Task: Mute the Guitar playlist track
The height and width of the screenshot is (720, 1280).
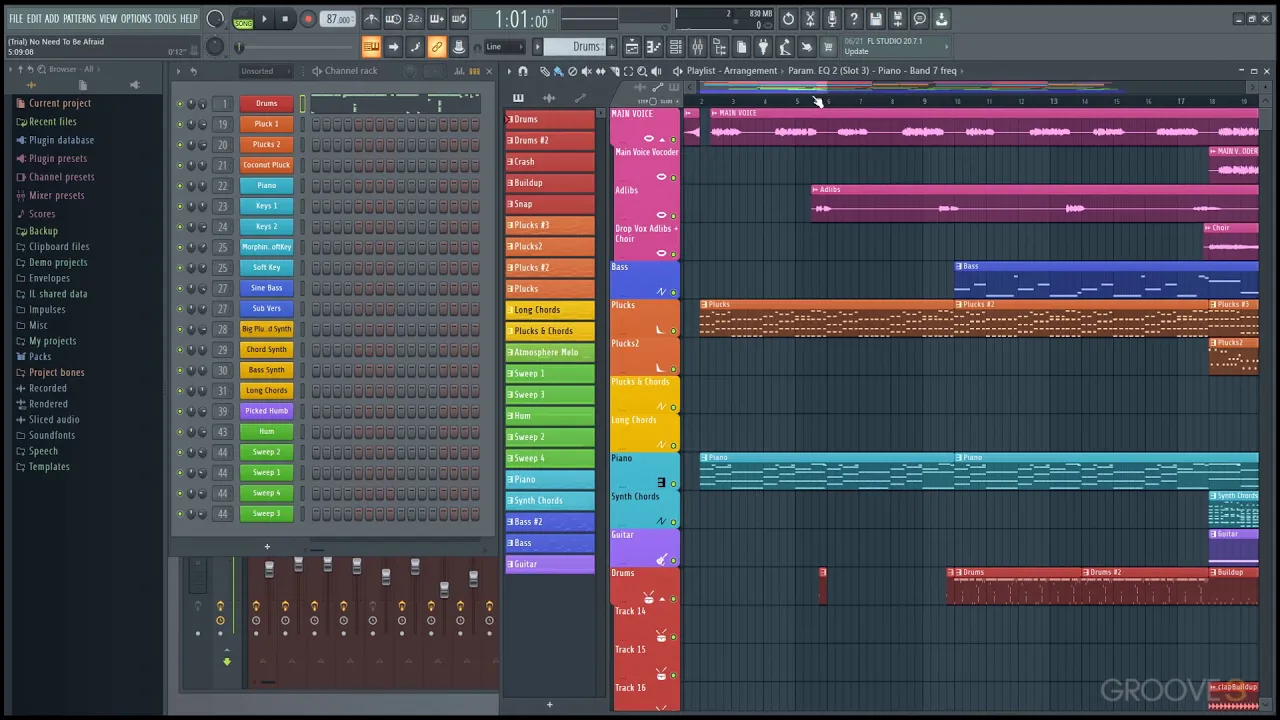Action: pos(673,560)
